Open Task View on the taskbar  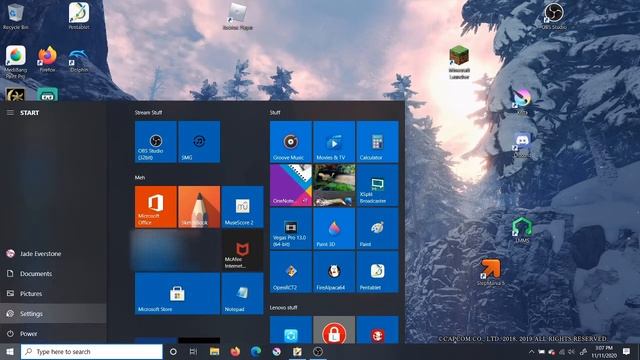193,351
